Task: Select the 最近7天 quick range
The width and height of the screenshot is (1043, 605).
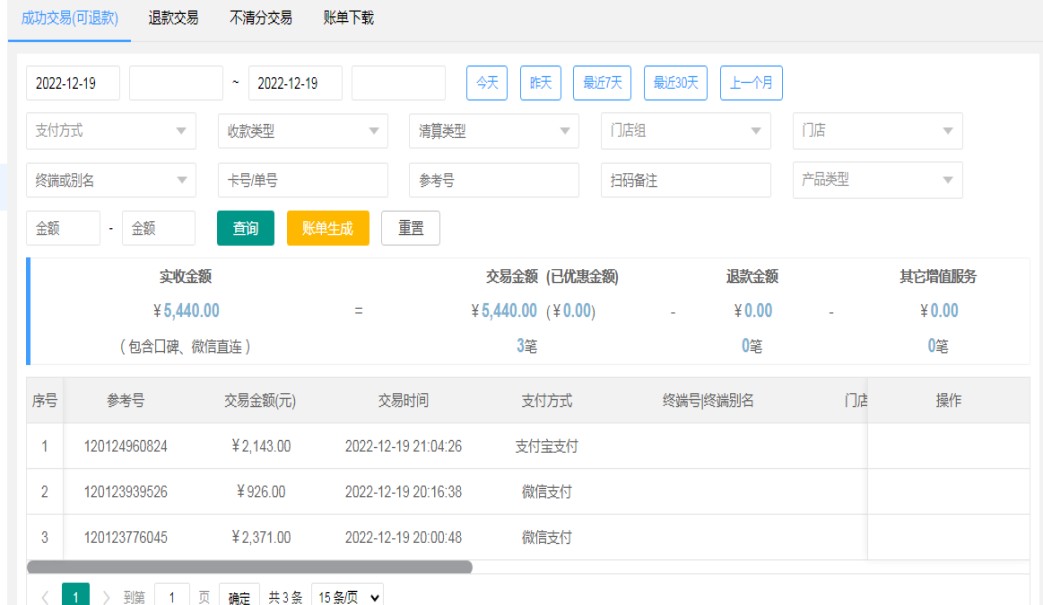Action: [603, 83]
